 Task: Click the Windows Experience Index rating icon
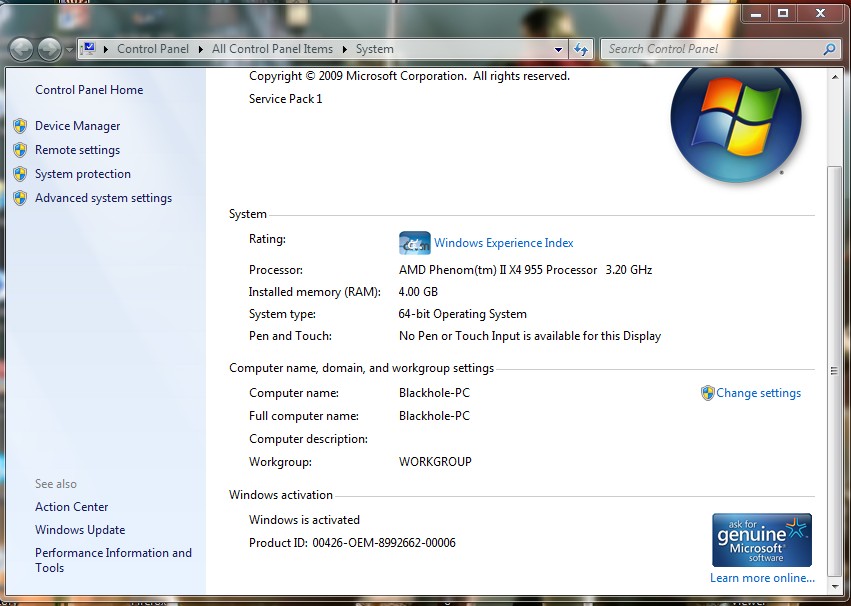point(415,243)
